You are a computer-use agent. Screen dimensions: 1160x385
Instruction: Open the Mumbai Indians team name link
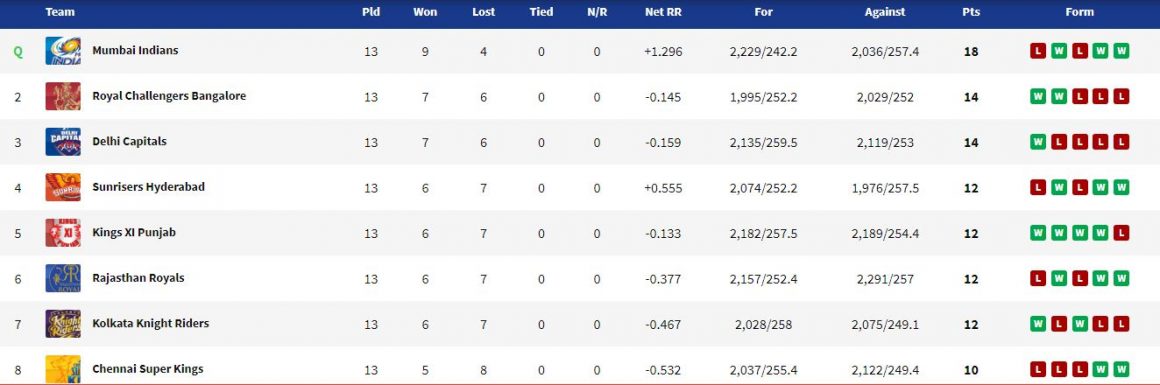coord(135,50)
